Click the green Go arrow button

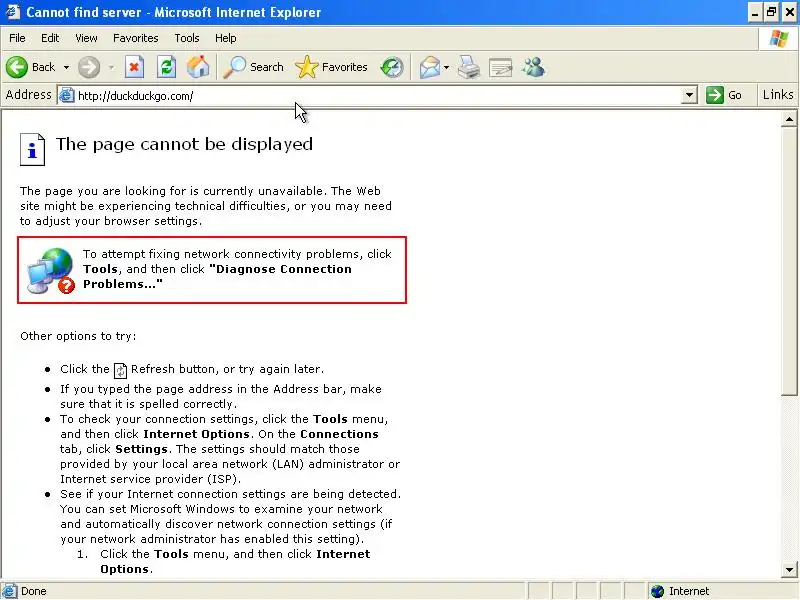[715, 95]
